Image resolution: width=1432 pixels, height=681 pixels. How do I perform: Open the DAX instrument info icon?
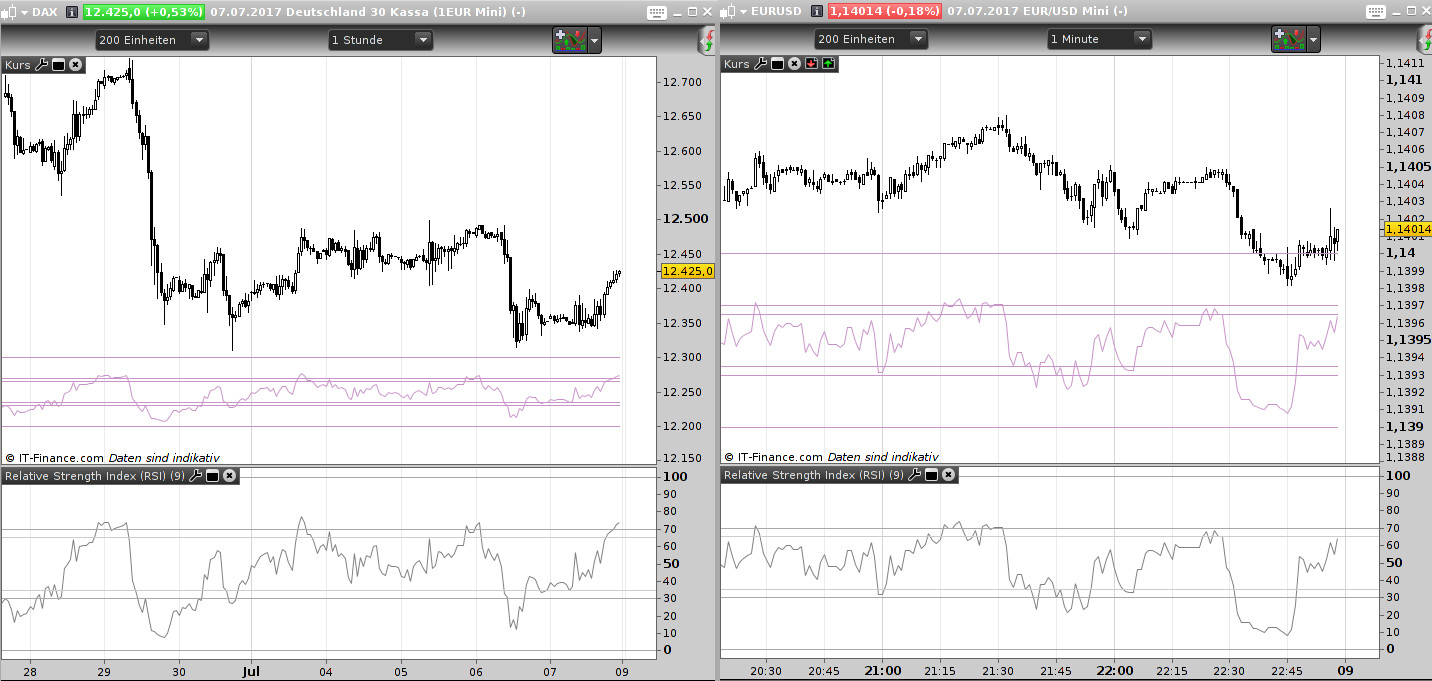(72, 12)
